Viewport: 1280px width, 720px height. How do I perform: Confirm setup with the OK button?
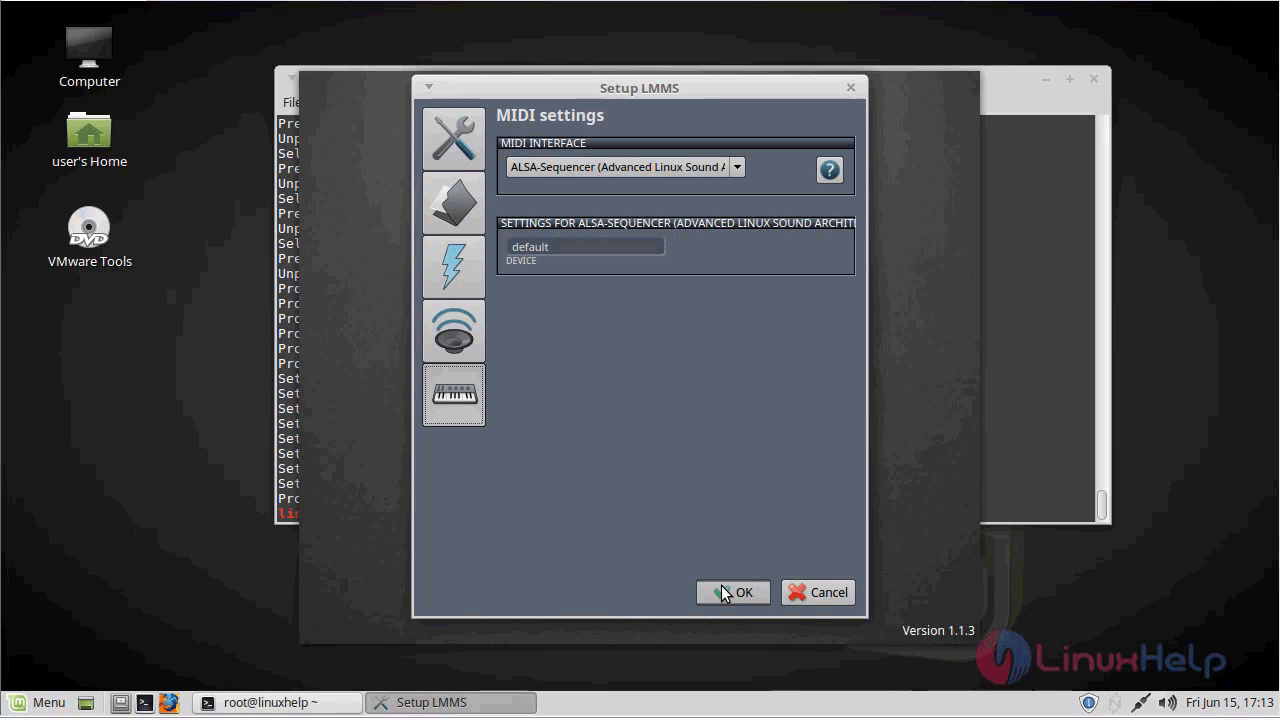[733, 592]
